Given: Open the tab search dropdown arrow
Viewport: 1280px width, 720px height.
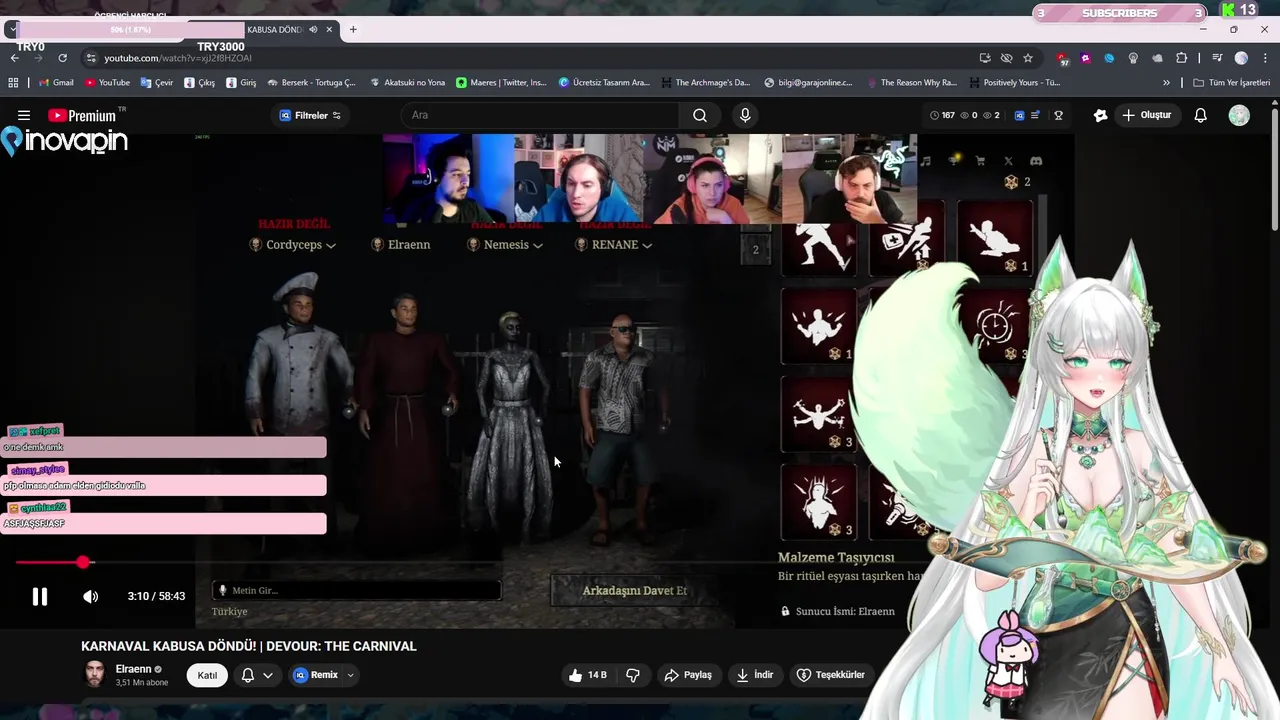Looking at the screenshot, I should [x=11, y=29].
